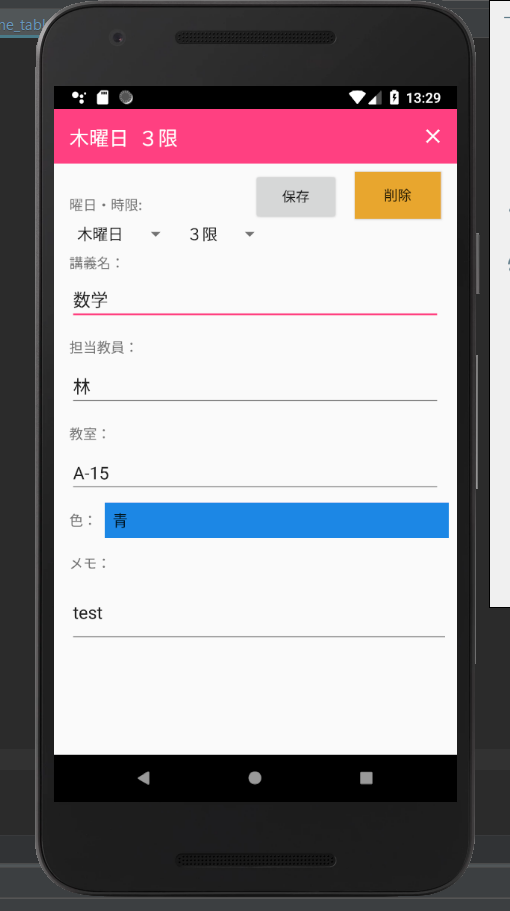Tap the battery charging status icon
The width and height of the screenshot is (510, 911).
coord(394,98)
